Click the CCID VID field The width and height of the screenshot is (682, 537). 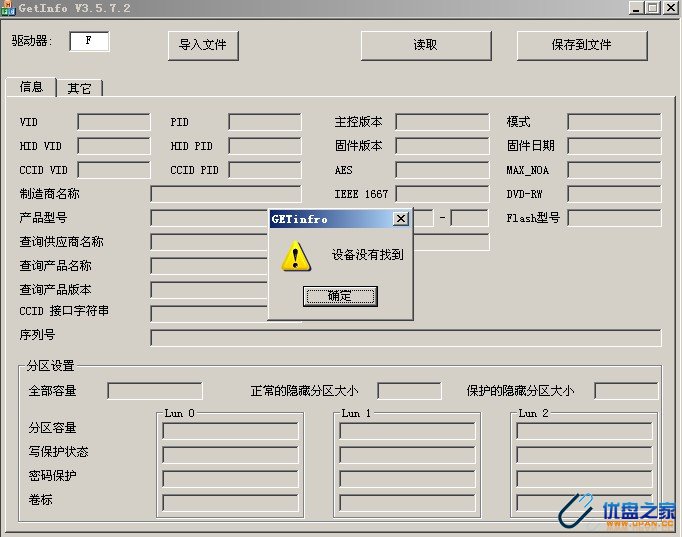114,170
